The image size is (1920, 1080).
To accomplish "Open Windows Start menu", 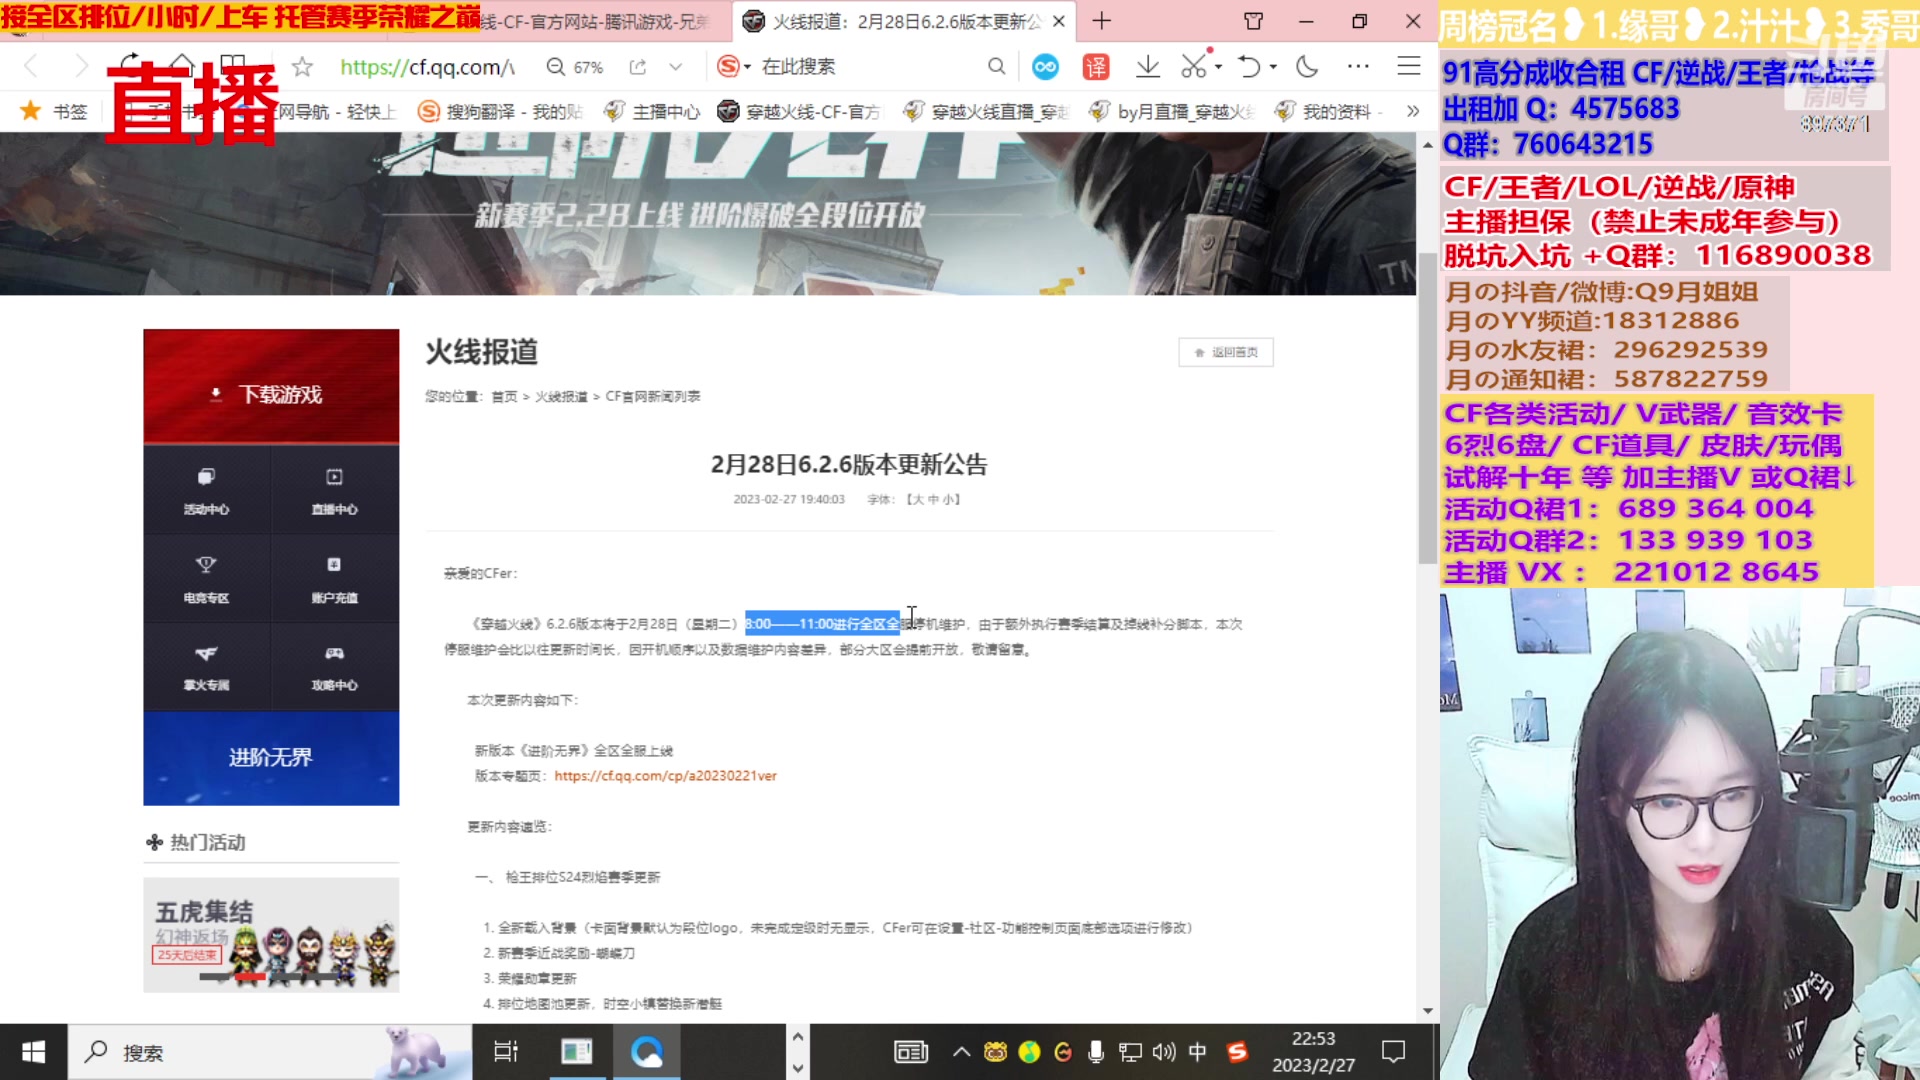I will pyautogui.click(x=33, y=1052).
